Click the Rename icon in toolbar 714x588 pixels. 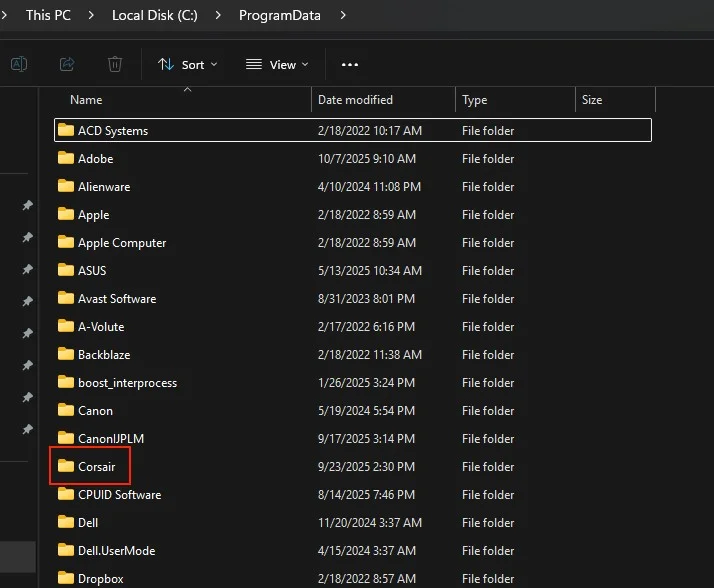pyautogui.click(x=18, y=64)
